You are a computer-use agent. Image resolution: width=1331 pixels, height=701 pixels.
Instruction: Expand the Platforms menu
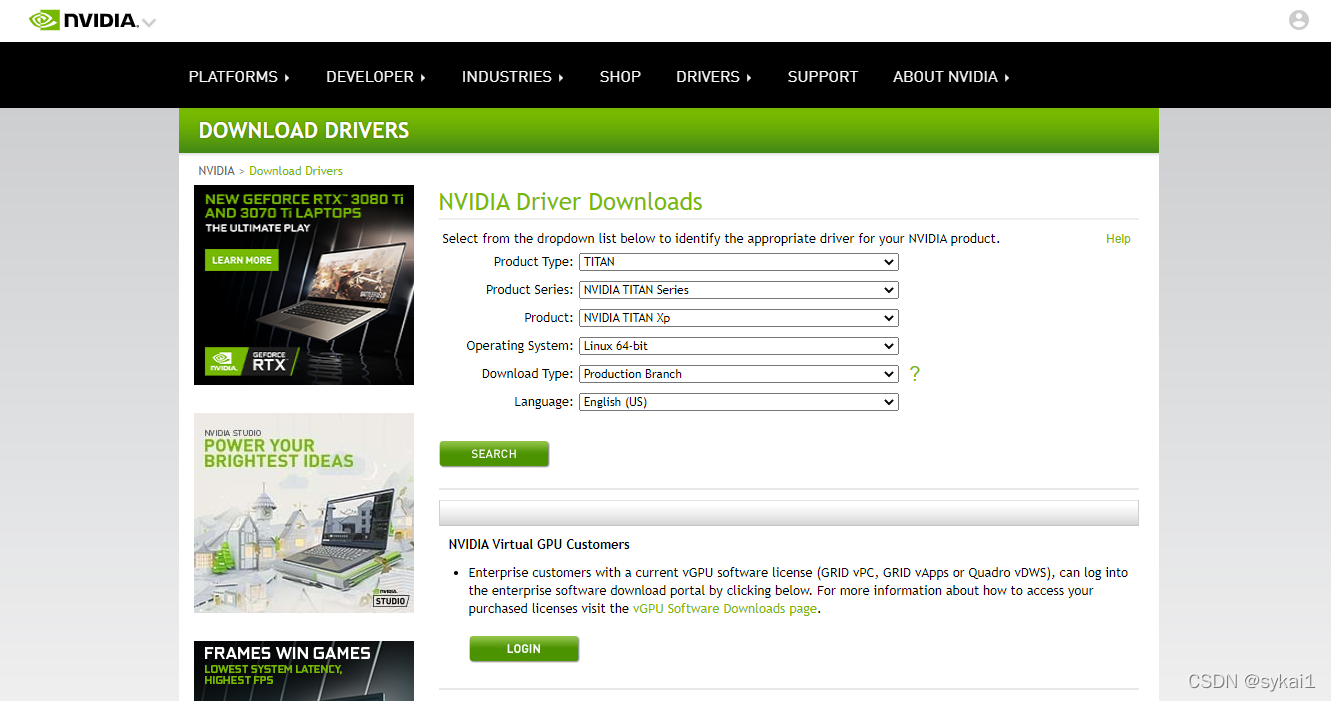pos(239,77)
